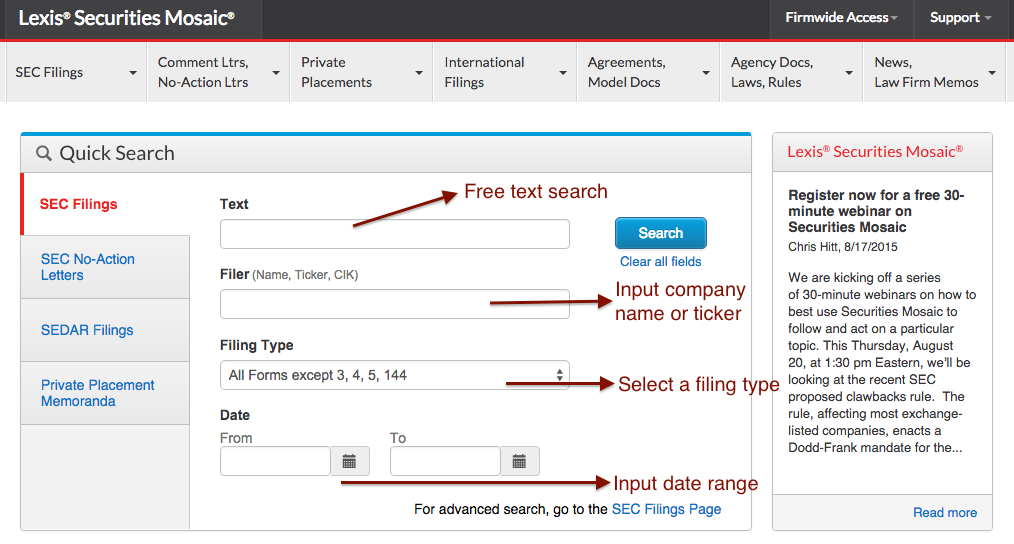Image resolution: width=1014 pixels, height=544 pixels.
Task: Open the To date calendar picker
Action: click(520, 461)
